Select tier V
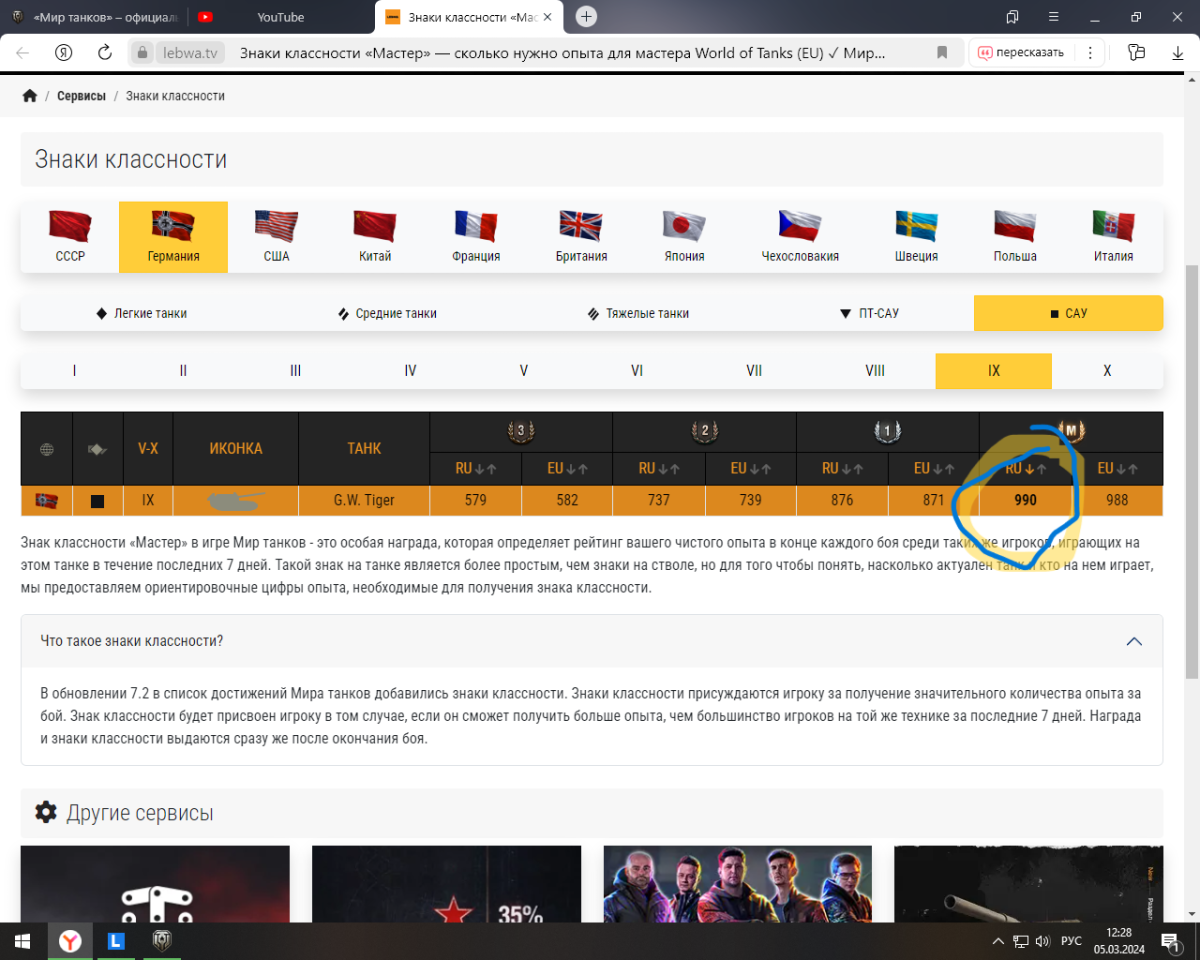Screen dimensions: 1200x960 tap(523, 370)
